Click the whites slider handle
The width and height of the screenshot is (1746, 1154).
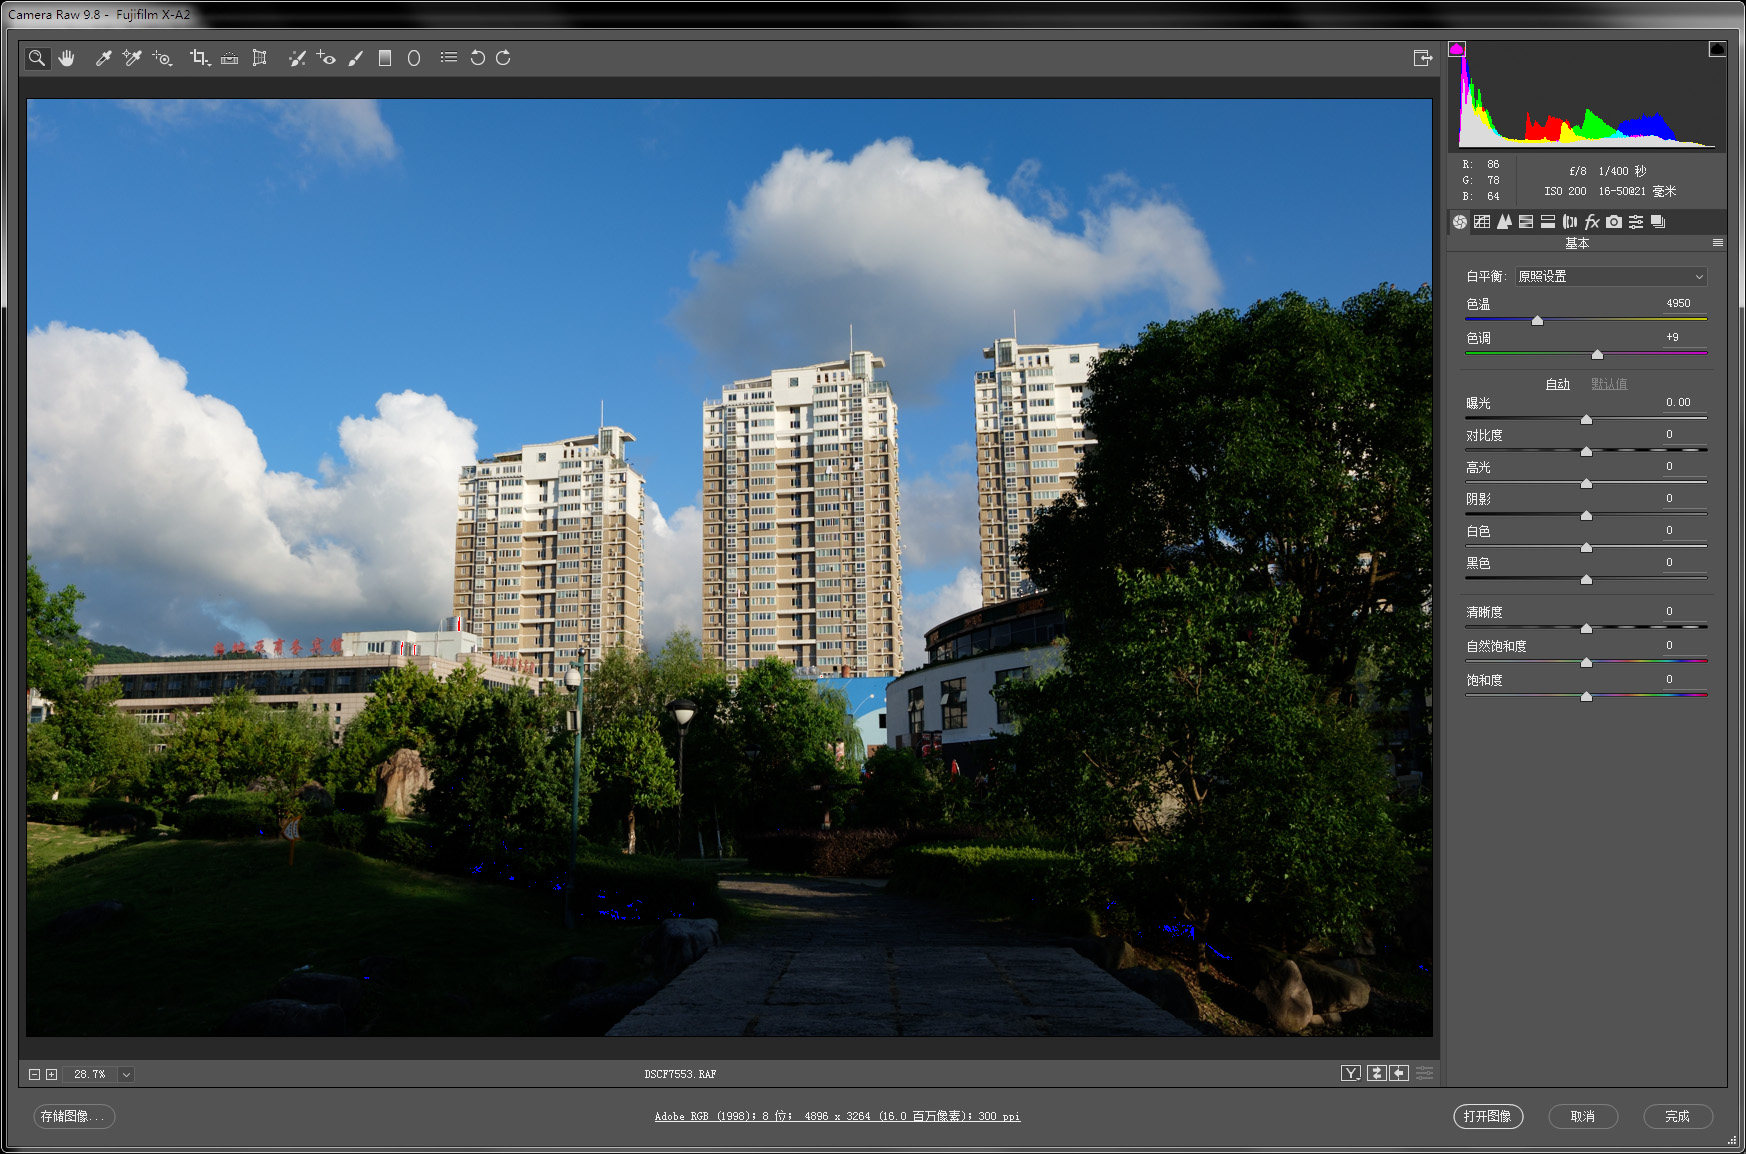[1586, 547]
